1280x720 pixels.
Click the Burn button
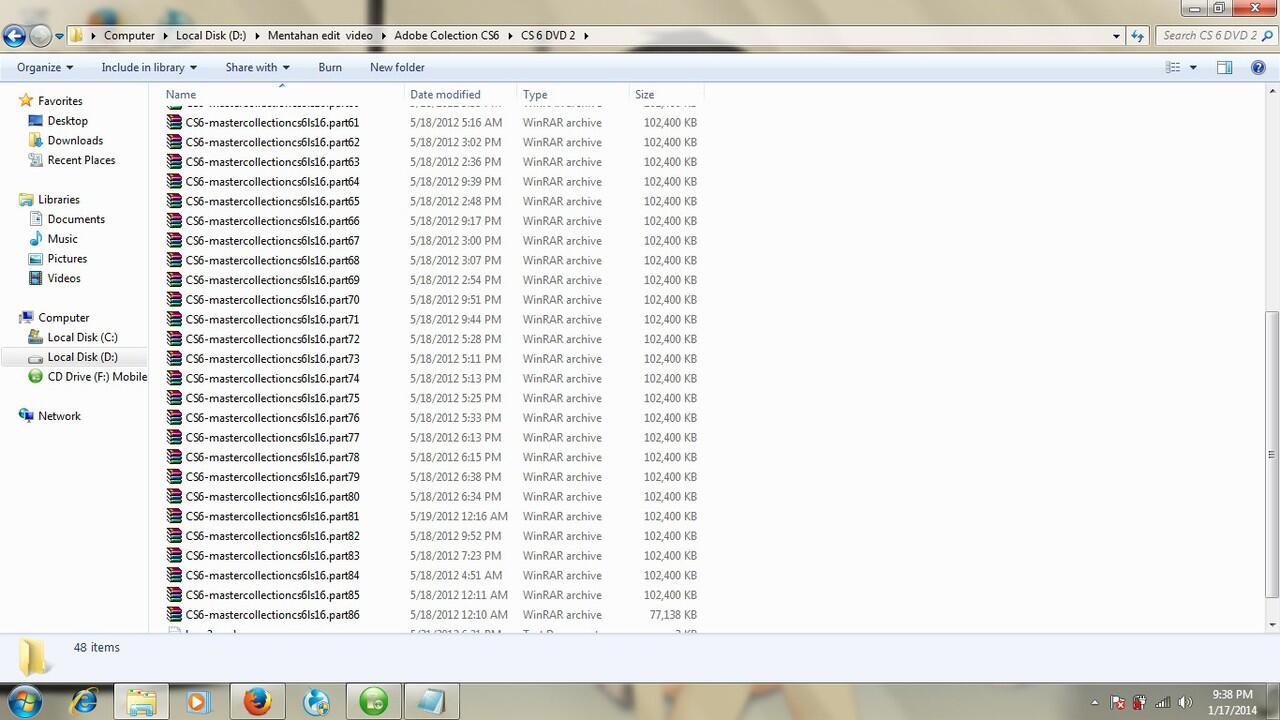pos(330,67)
